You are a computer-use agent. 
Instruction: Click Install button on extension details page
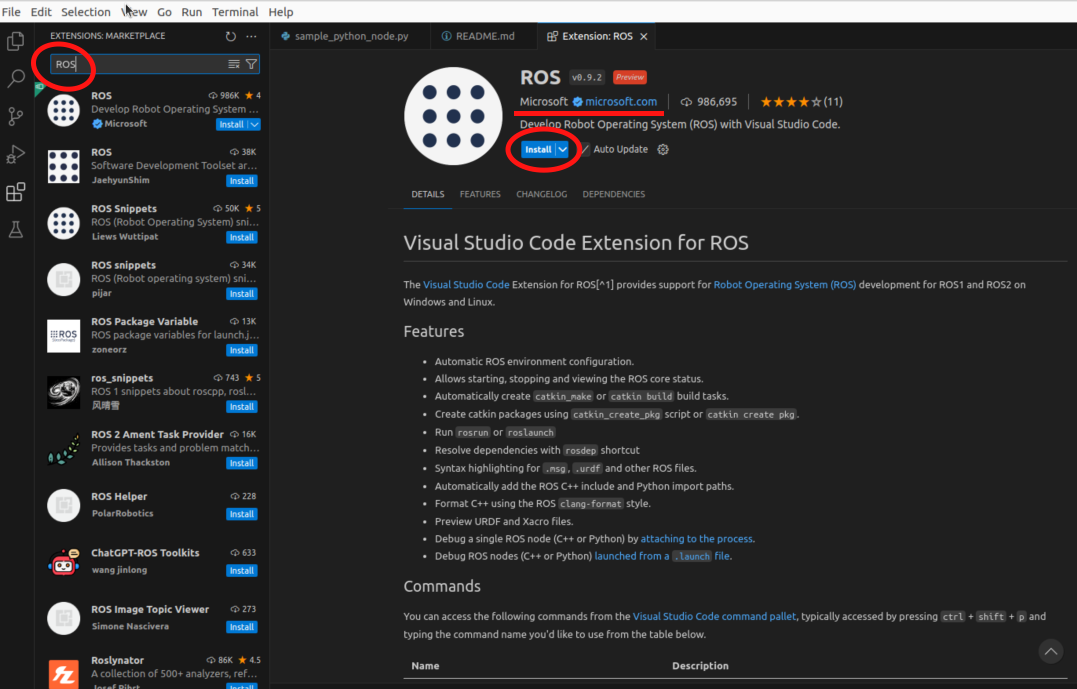tap(538, 149)
